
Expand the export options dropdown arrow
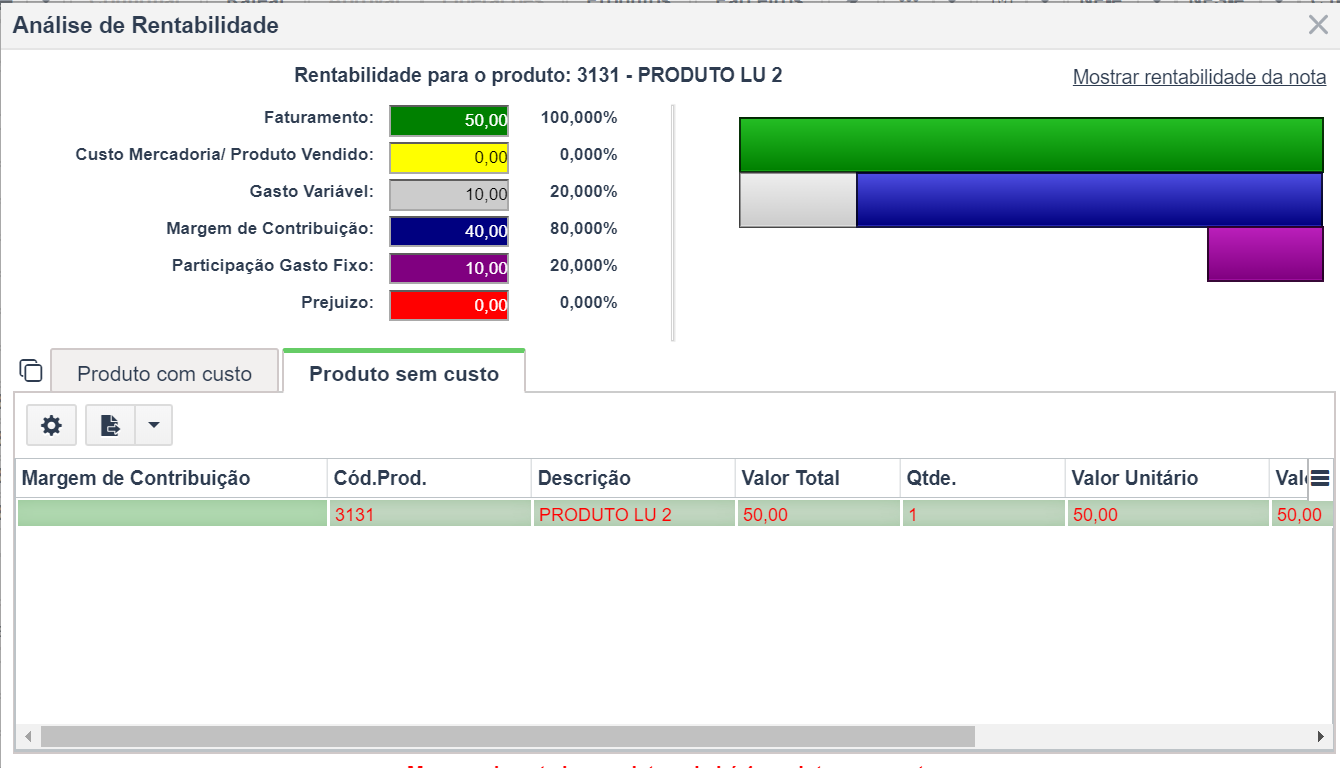click(x=153, y=425)
